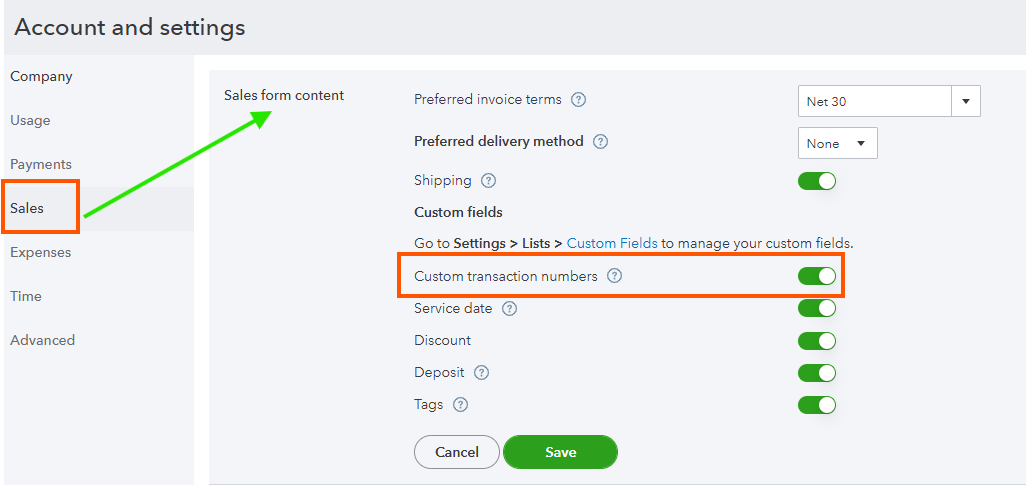Screen dimensions: 1026x485
Task: Disable the Tags toggle switch
Action: coord(816,405)
